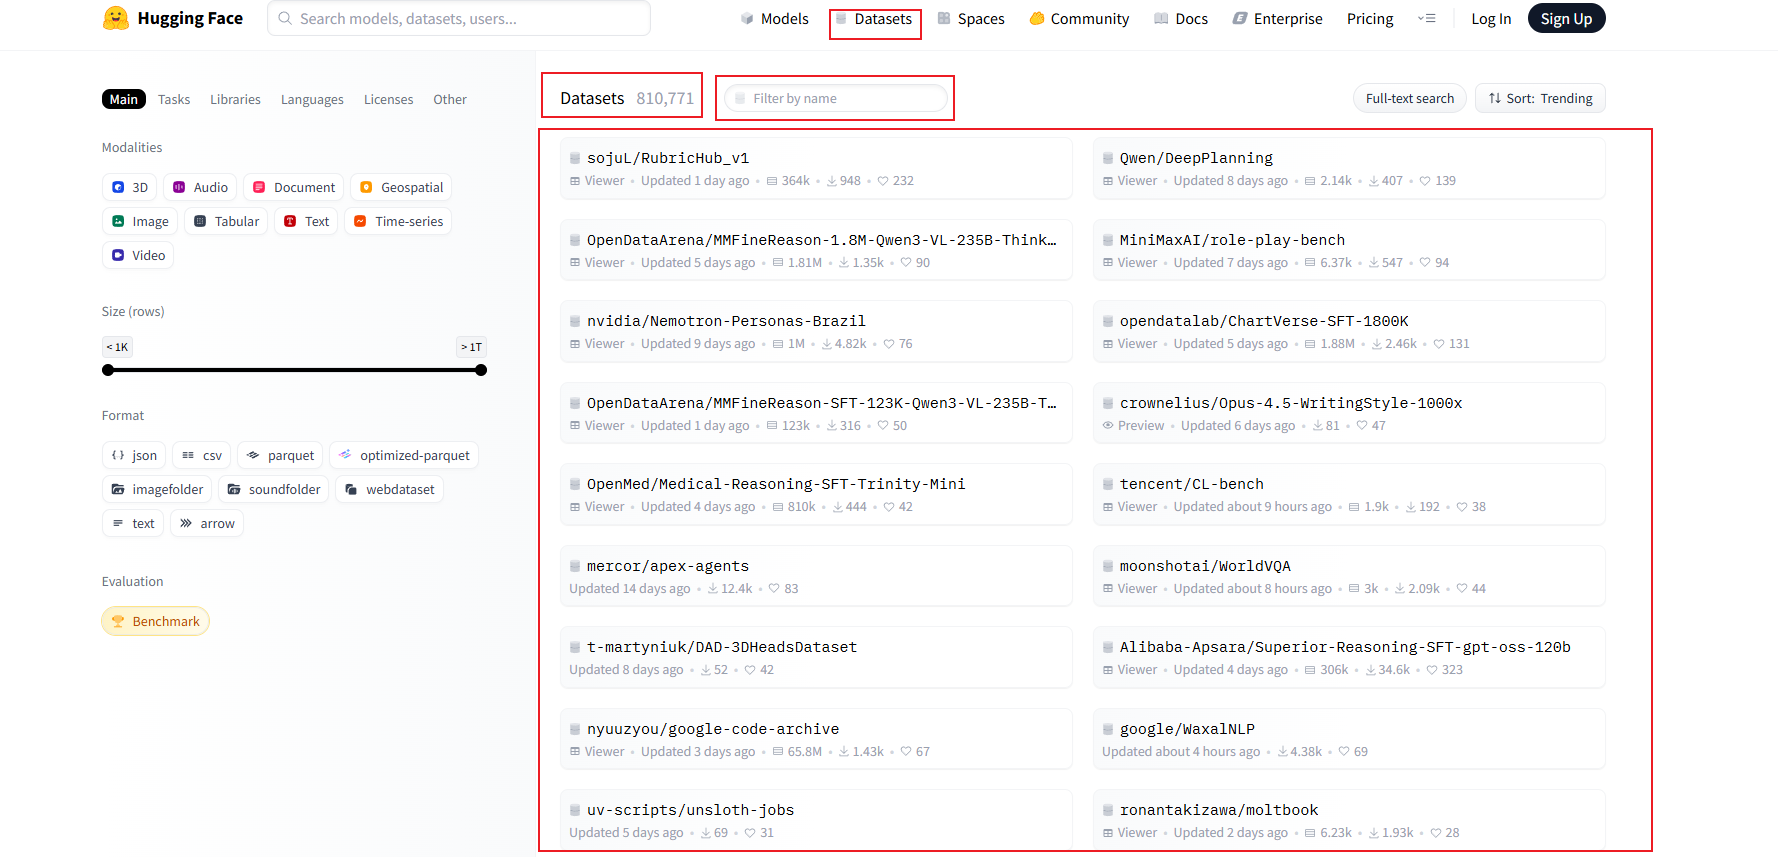Viewport: 1778px width, 857px height.
Task: Click the Sign Up button
Action: (1566, 19)
